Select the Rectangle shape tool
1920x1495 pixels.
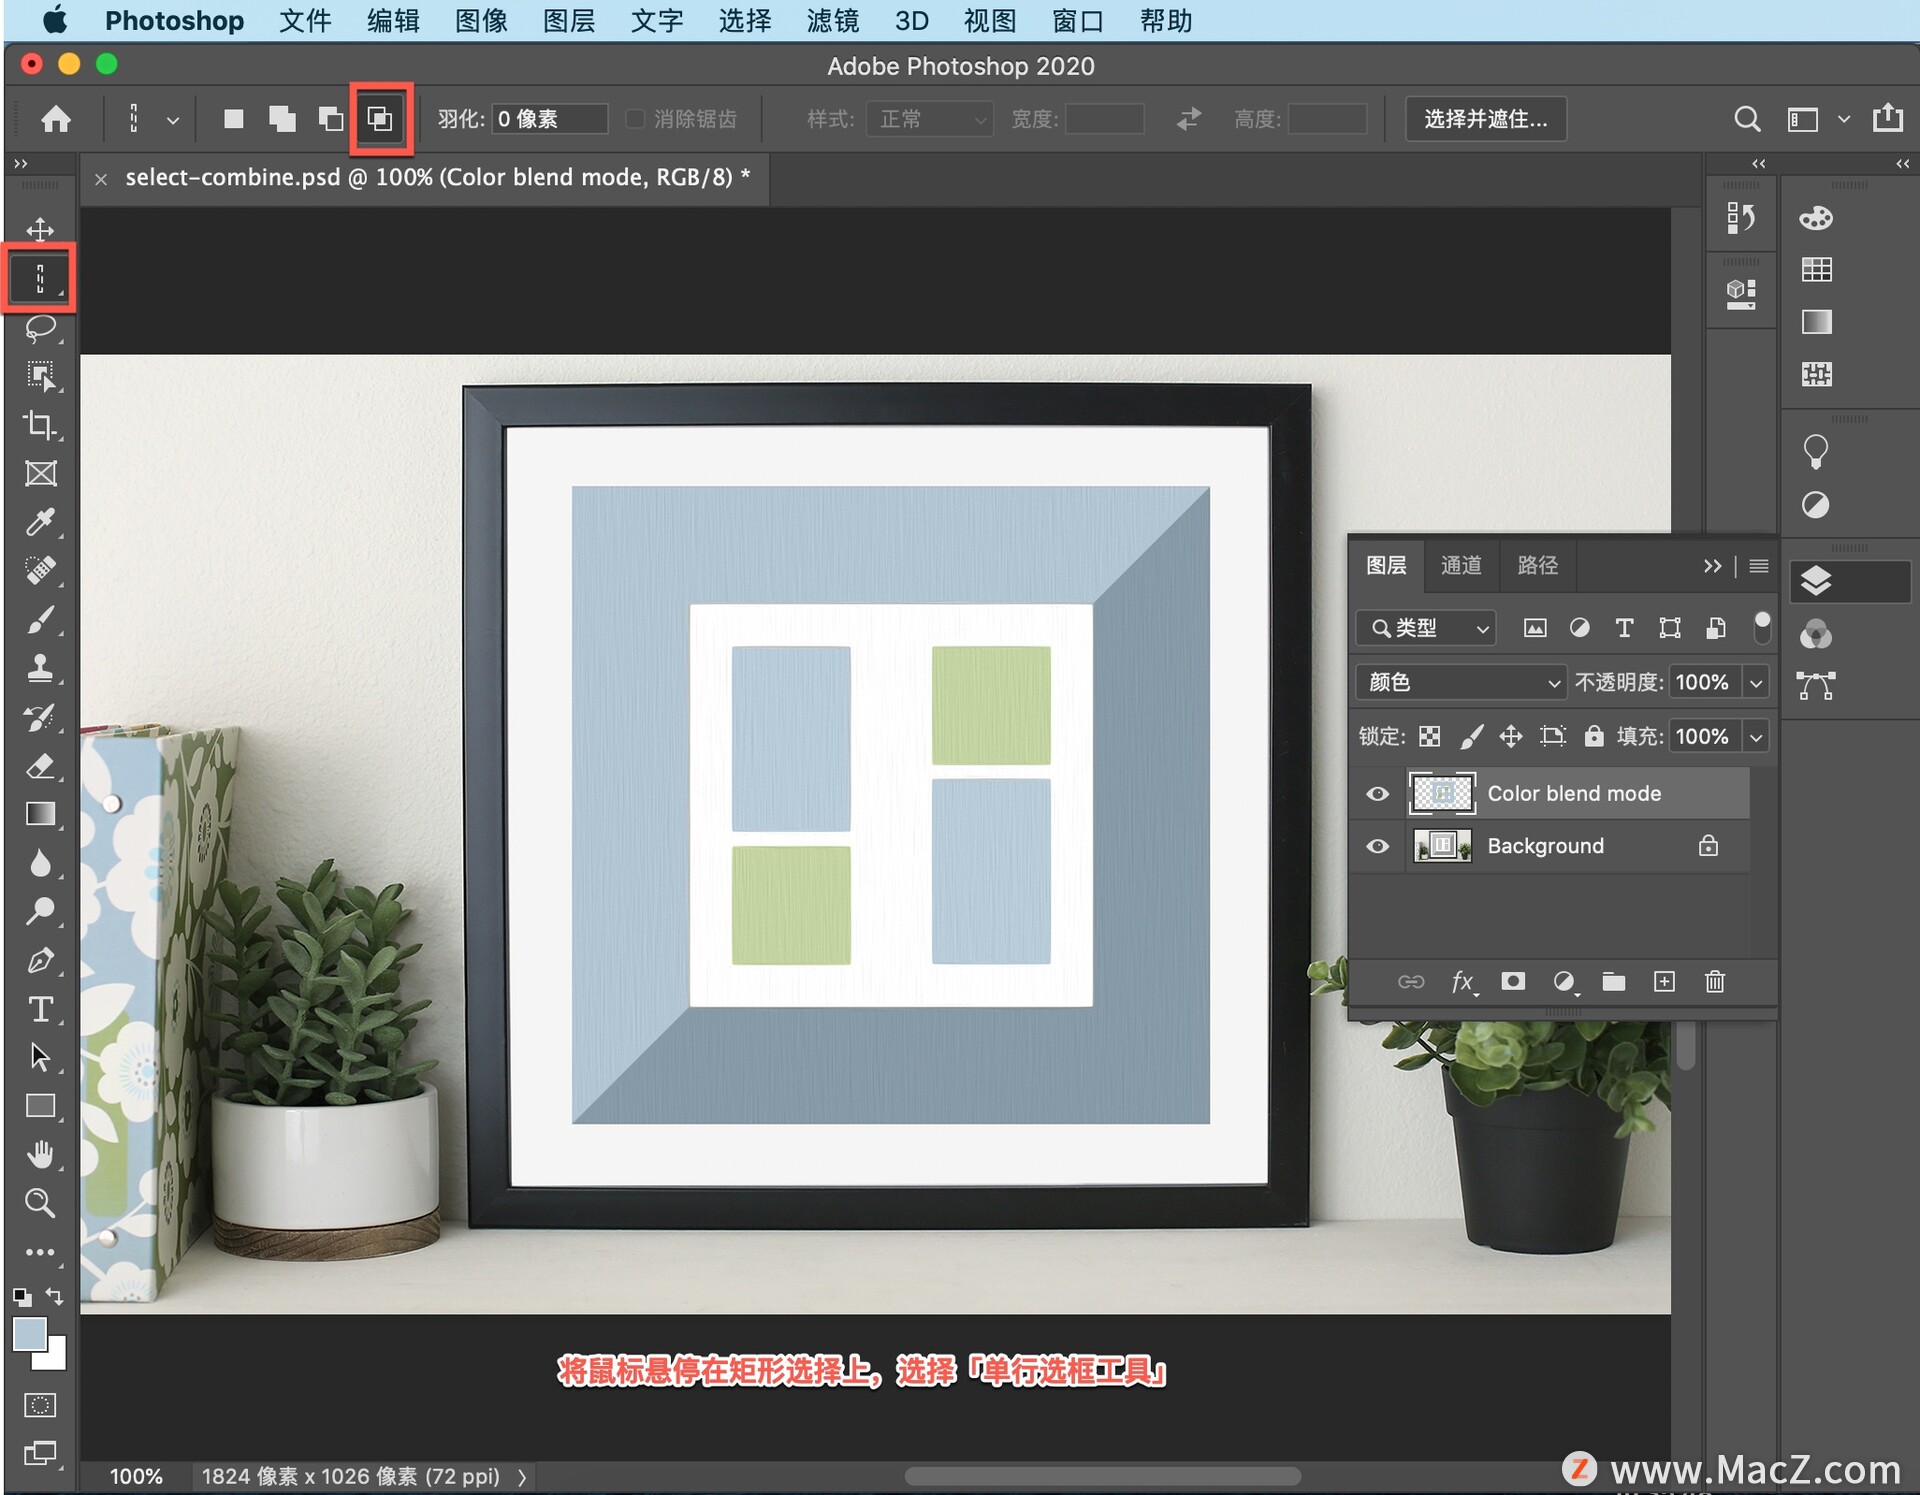click(x=40, y=1106)
